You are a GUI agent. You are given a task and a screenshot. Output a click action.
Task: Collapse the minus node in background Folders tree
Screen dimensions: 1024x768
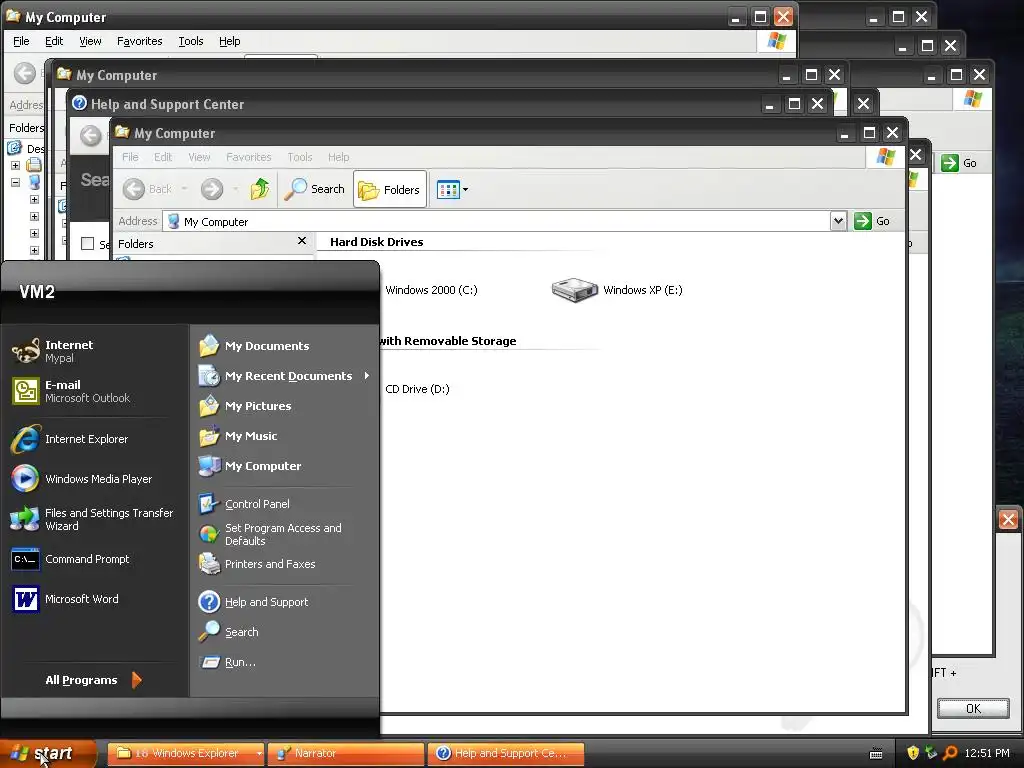pos(15,182)
